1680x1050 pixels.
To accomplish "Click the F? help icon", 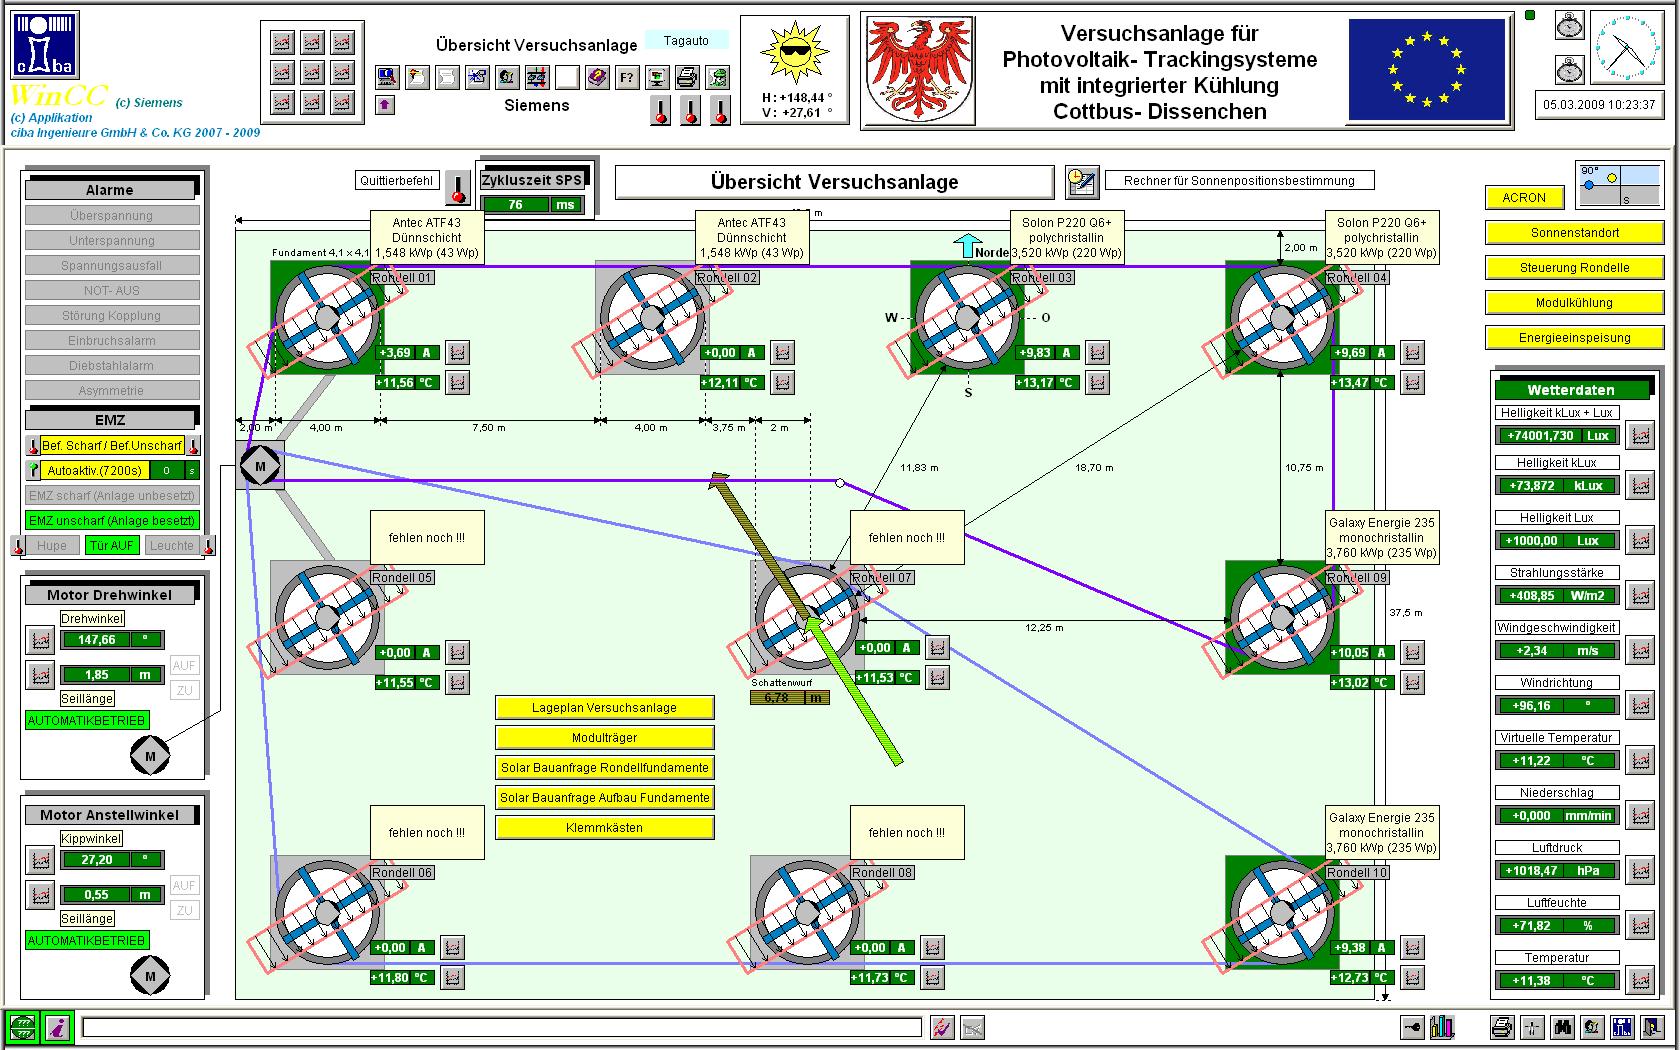I will [x=627, y=77].
